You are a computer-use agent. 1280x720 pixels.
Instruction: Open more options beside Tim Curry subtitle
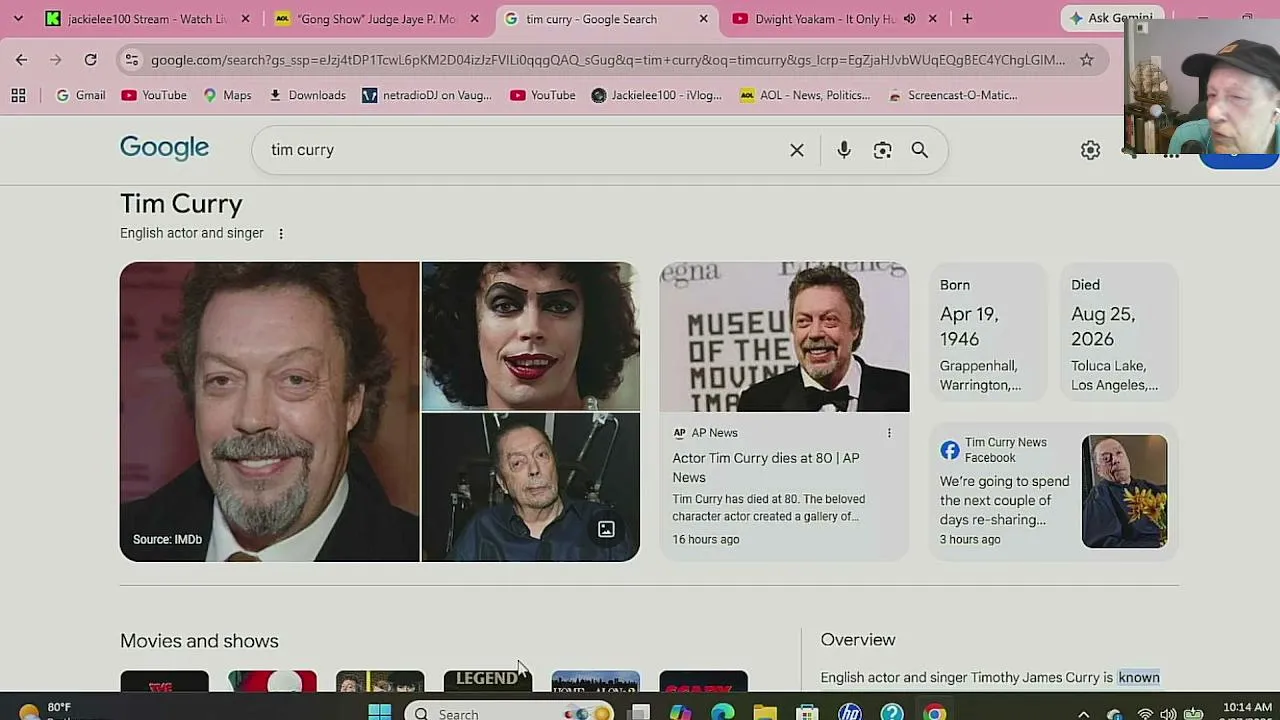(x=281, y=233)
